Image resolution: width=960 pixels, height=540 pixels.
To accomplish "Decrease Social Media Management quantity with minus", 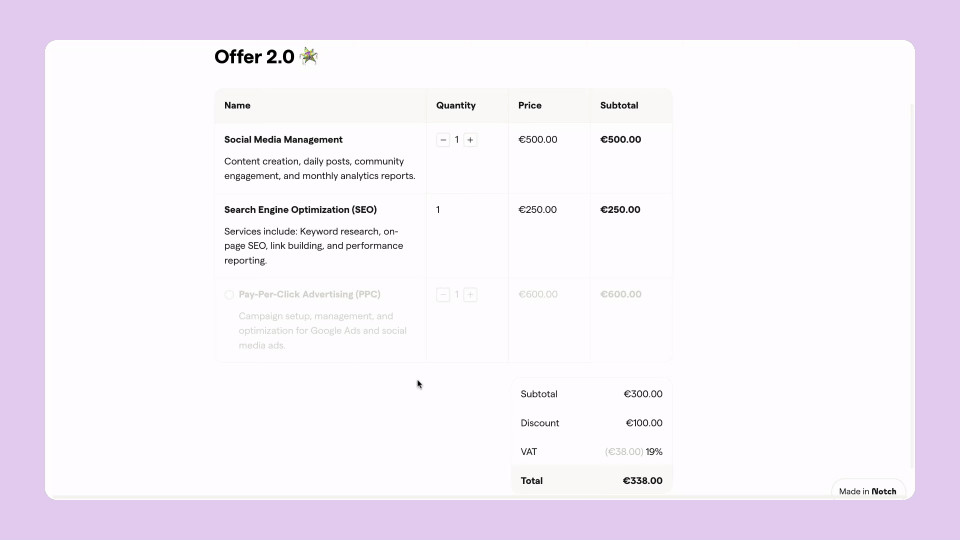I will [x=443, y=140].
